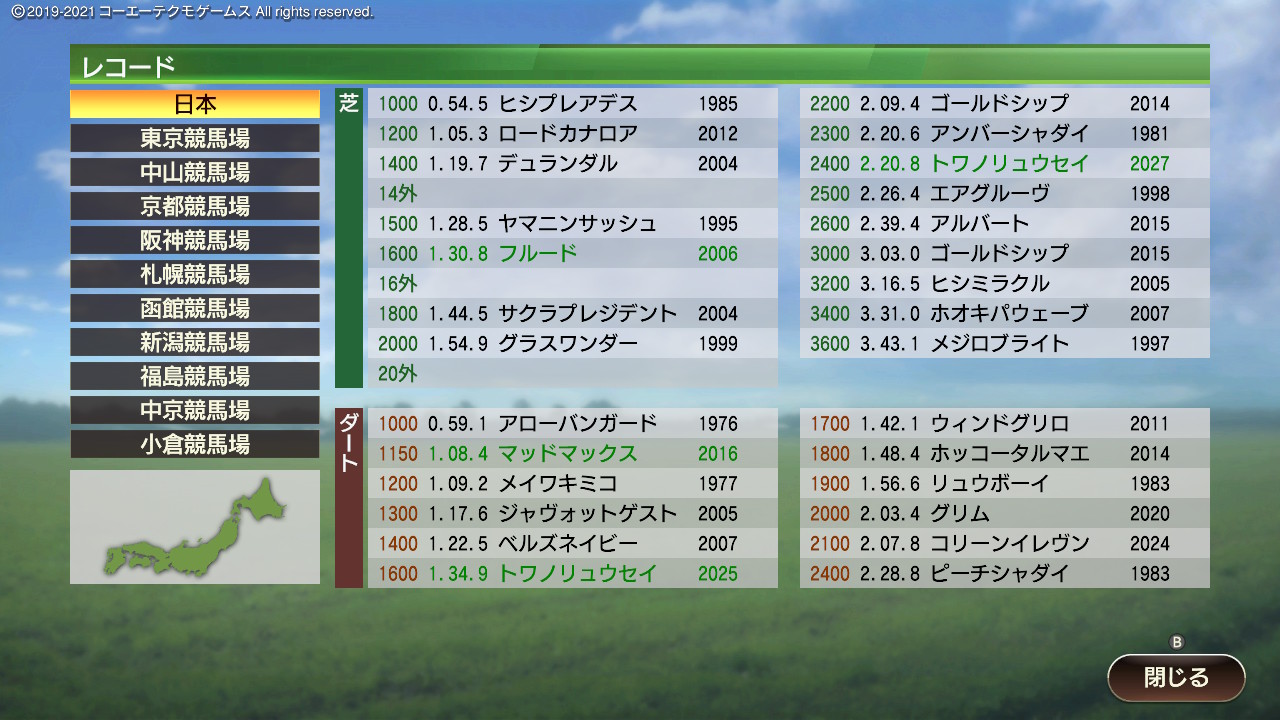This screenshot has height=720, width=1280.
Task: Click メイワキミコ dirt 1200 record
Action: pos(573,483)
